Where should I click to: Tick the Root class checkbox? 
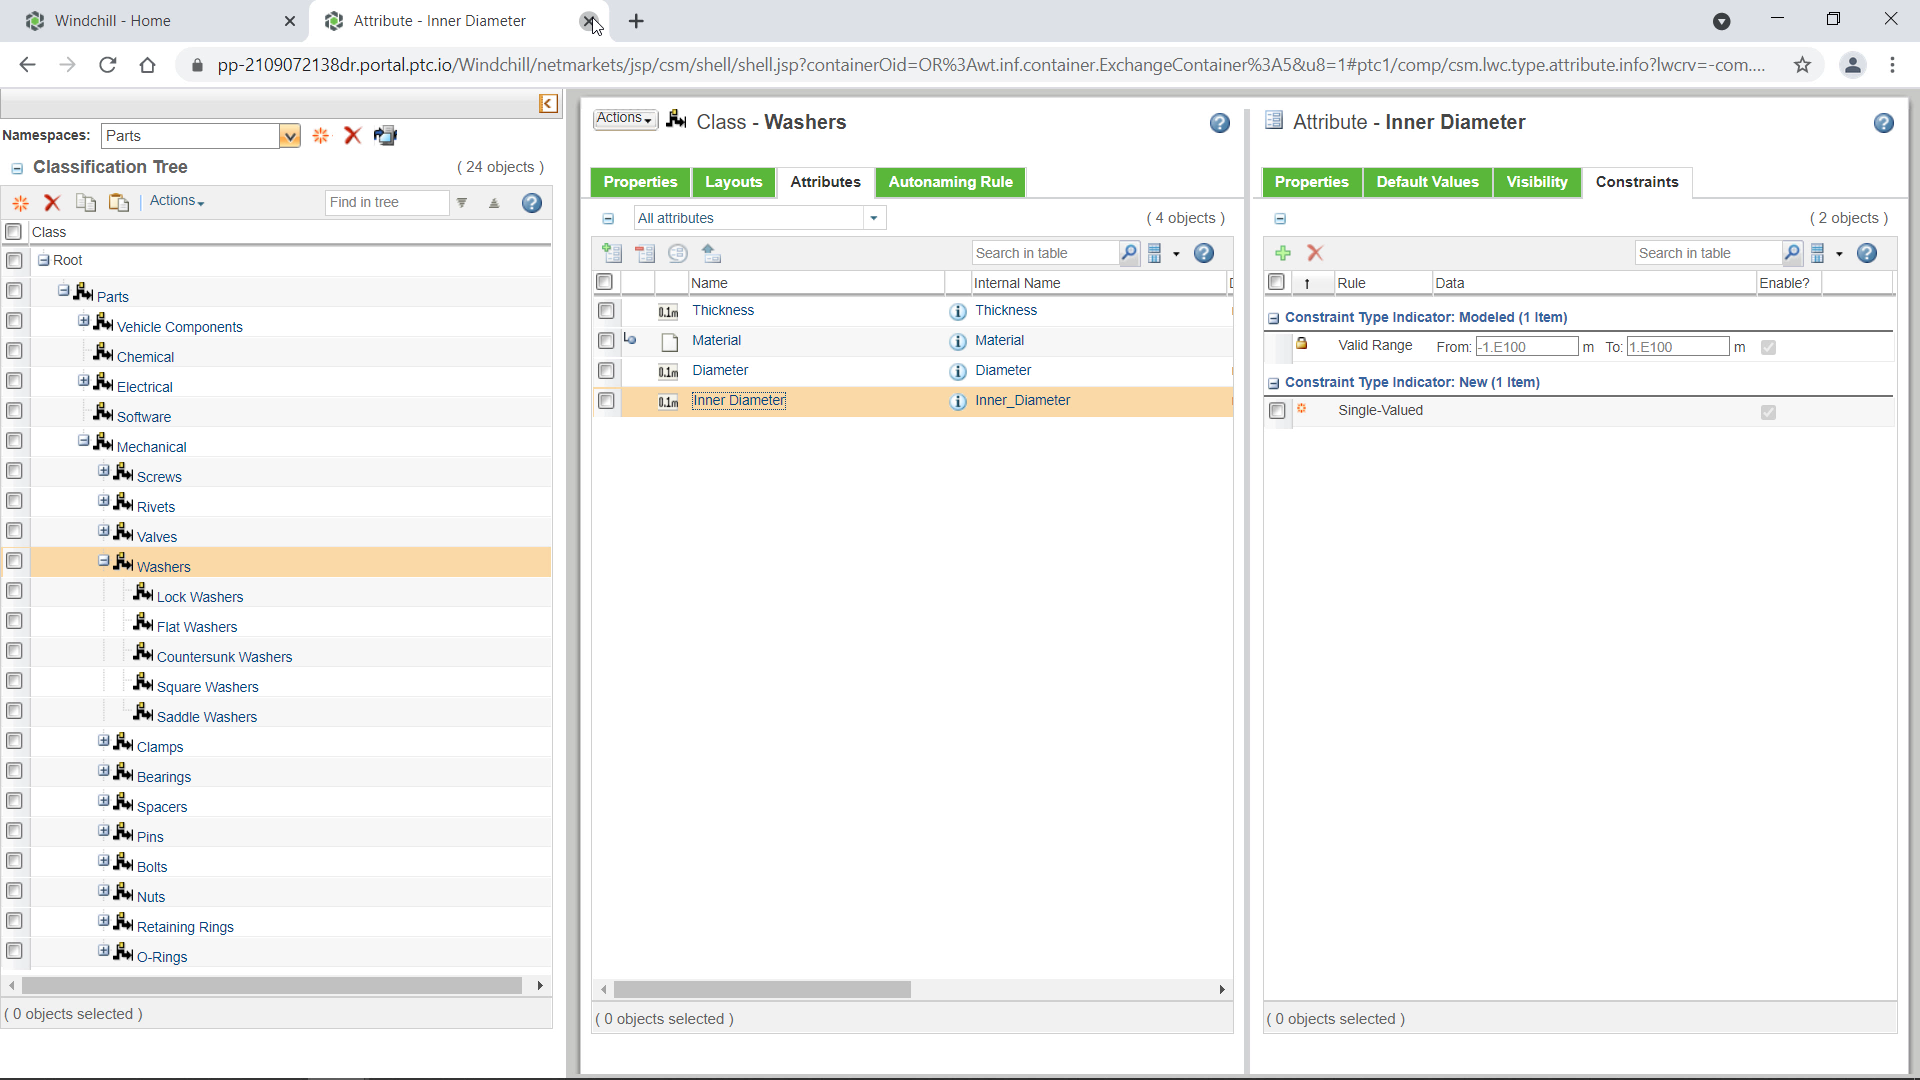(x=14, y=261)
